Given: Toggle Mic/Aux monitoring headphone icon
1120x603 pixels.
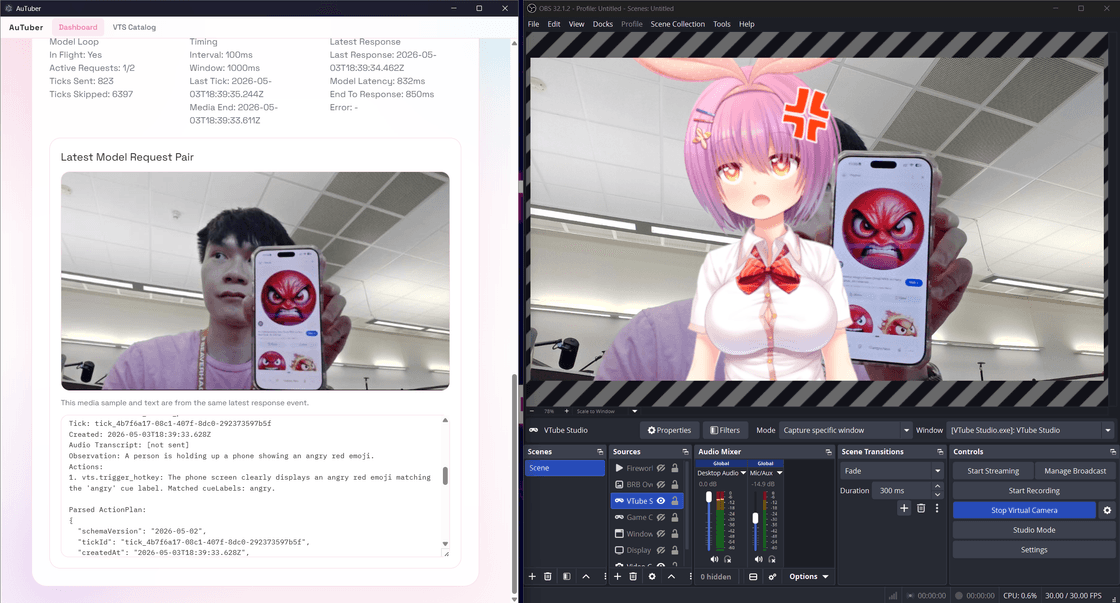Looking at the screenshot, I should click(772, 559).
